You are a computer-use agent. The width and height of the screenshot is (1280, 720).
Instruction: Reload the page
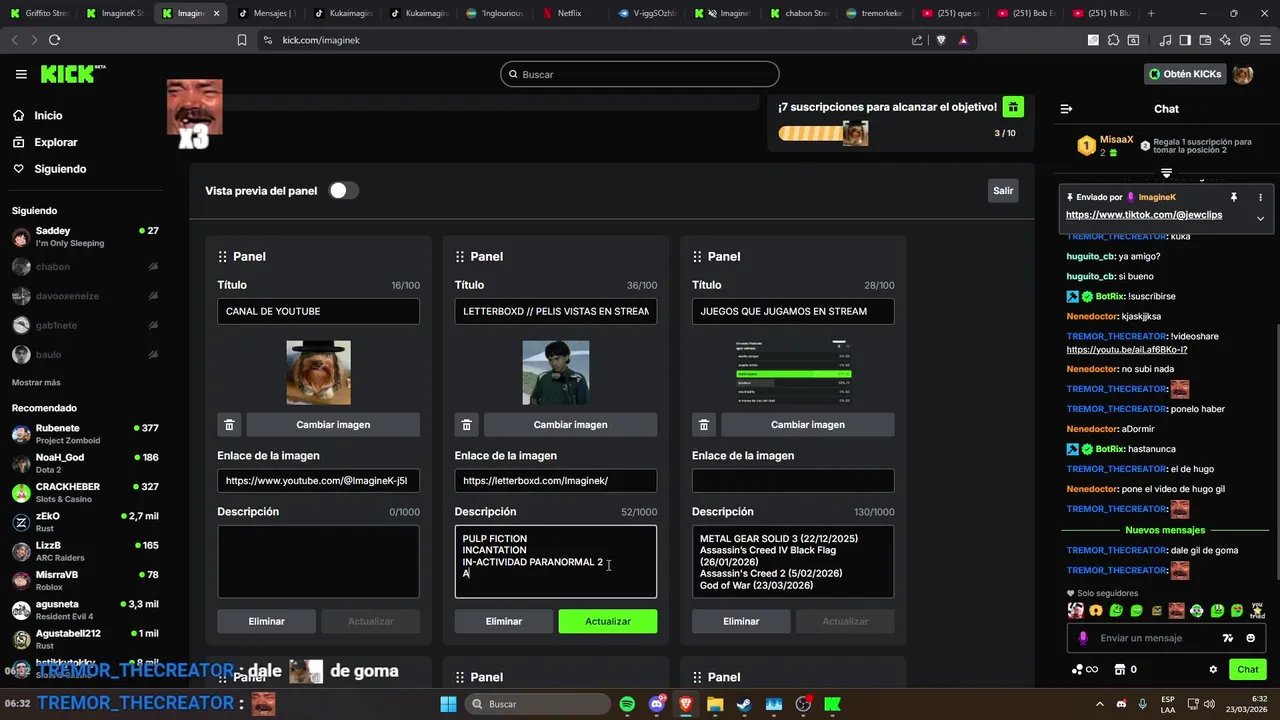click(54, 40)
